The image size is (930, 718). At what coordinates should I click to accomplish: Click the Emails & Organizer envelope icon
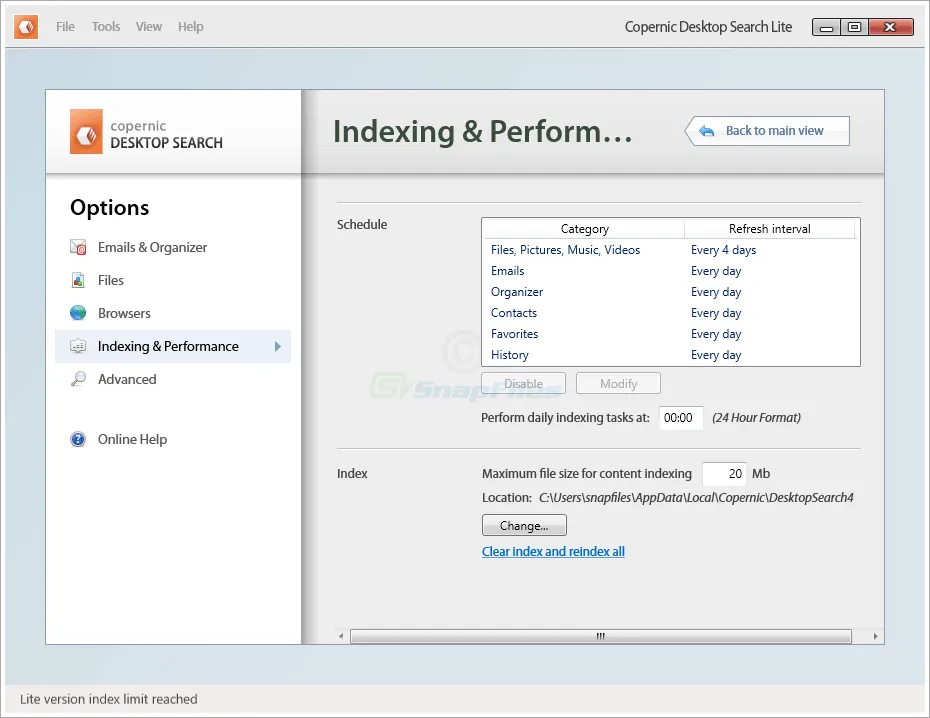coord(78,247)
